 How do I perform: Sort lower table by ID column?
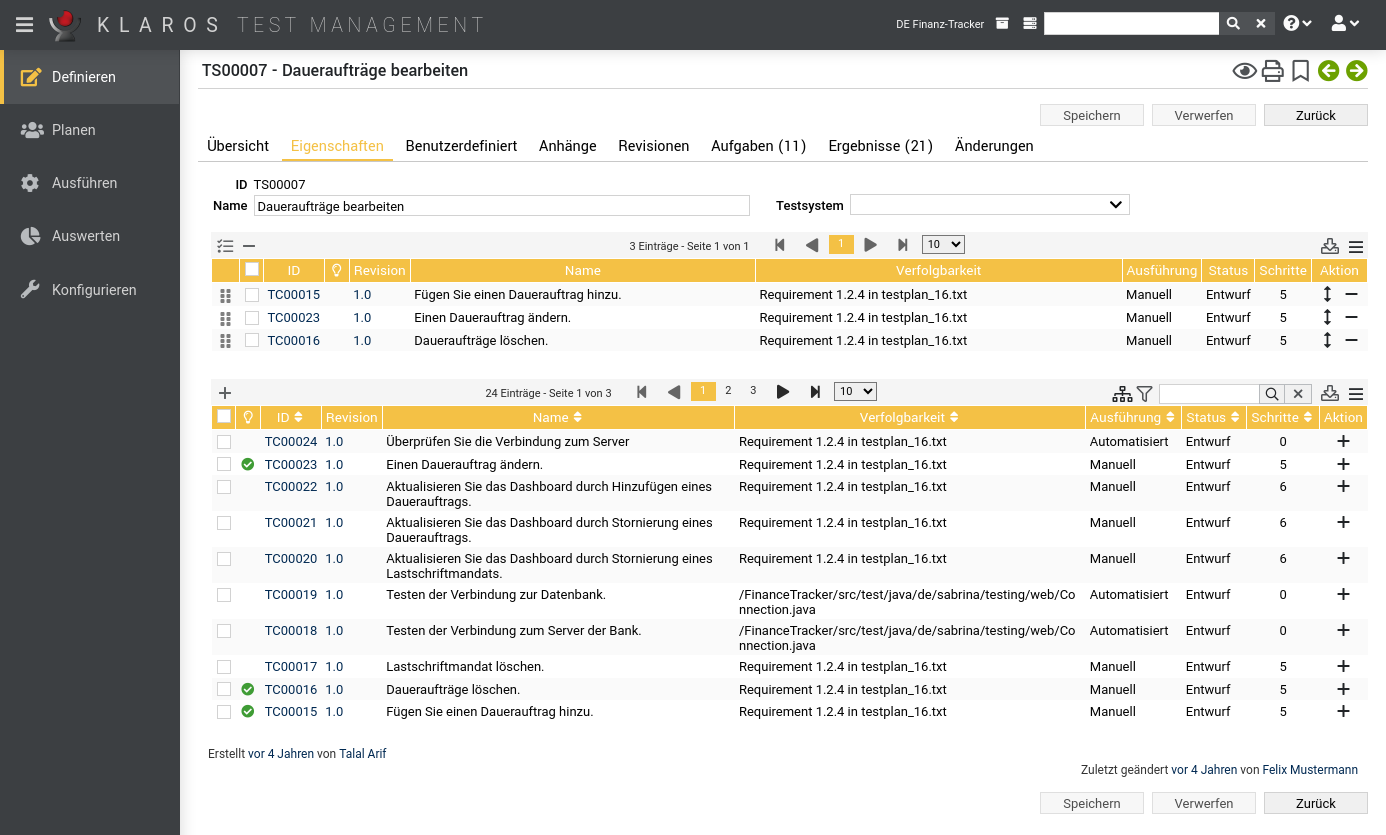coord(290,418)
